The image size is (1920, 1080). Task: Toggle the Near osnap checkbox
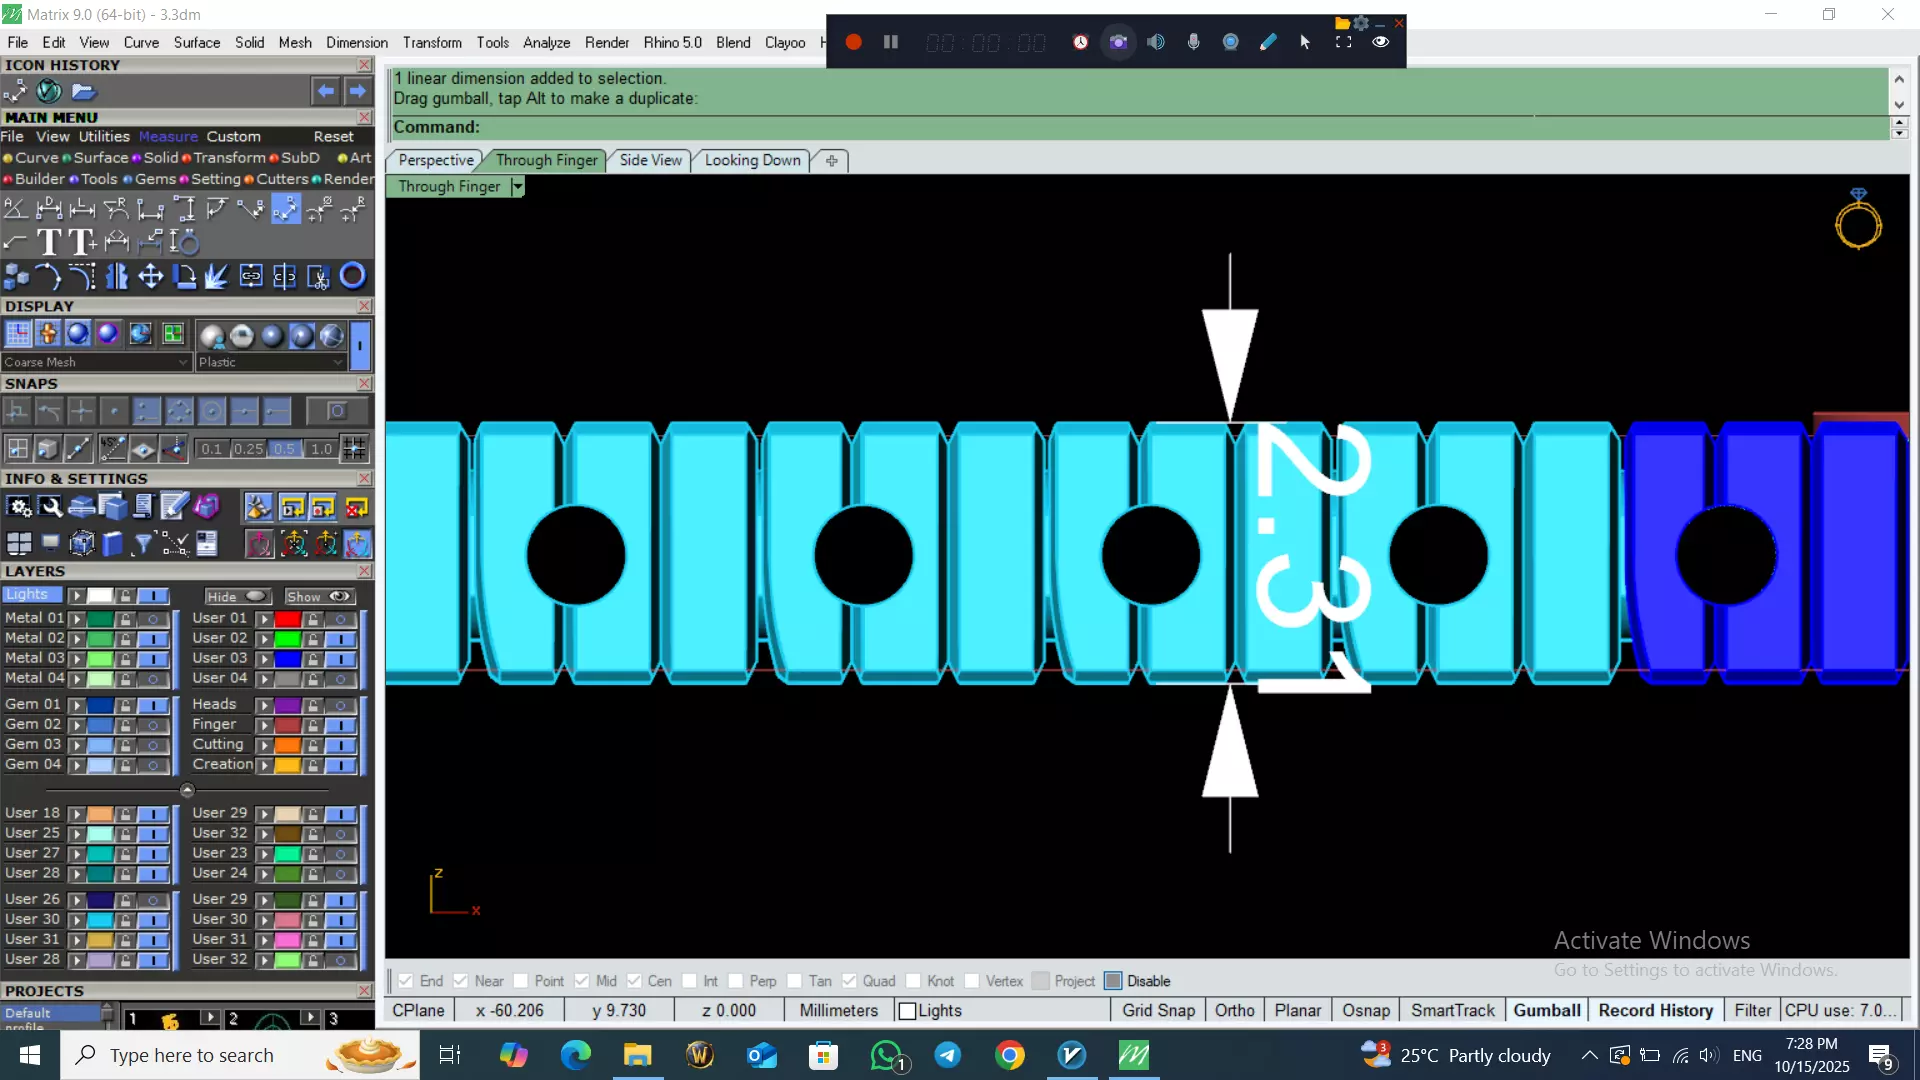click(x=460, y=981)
